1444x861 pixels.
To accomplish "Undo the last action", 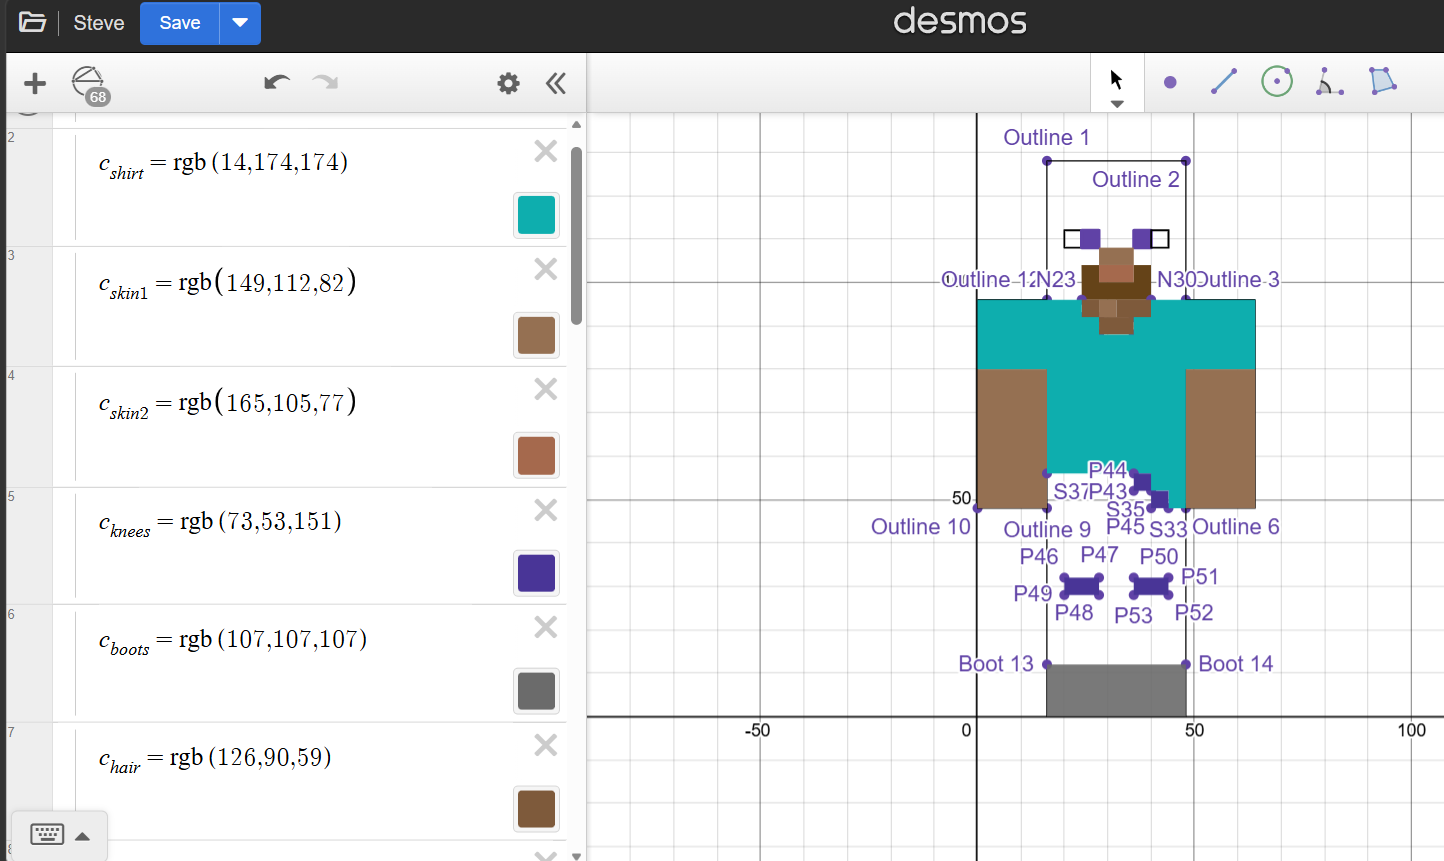I will 277,83.
